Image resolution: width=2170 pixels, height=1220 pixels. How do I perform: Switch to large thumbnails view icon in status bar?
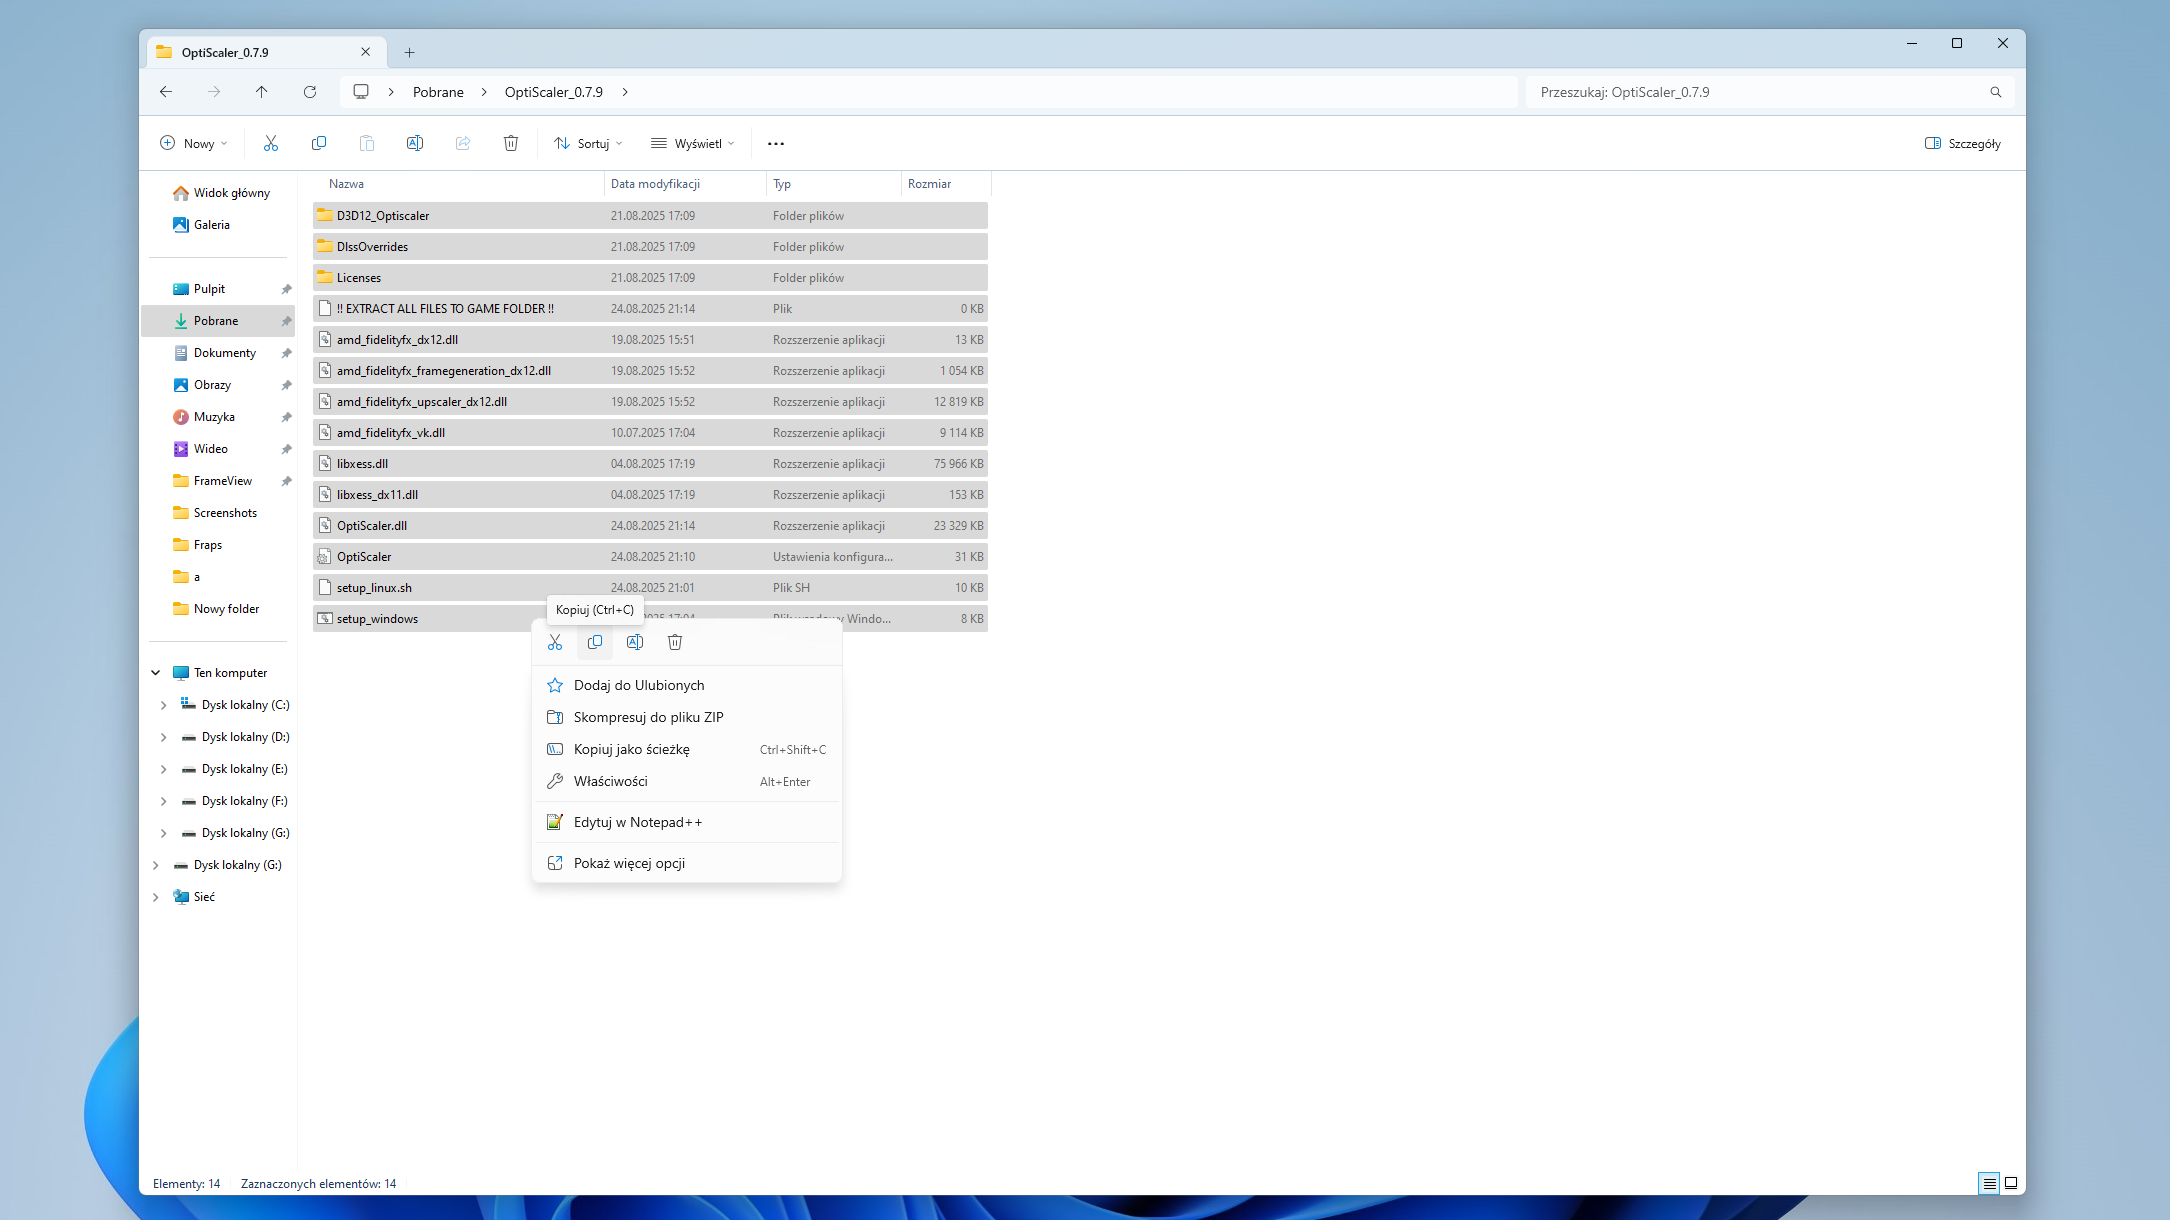(x=2011, y=1183)
